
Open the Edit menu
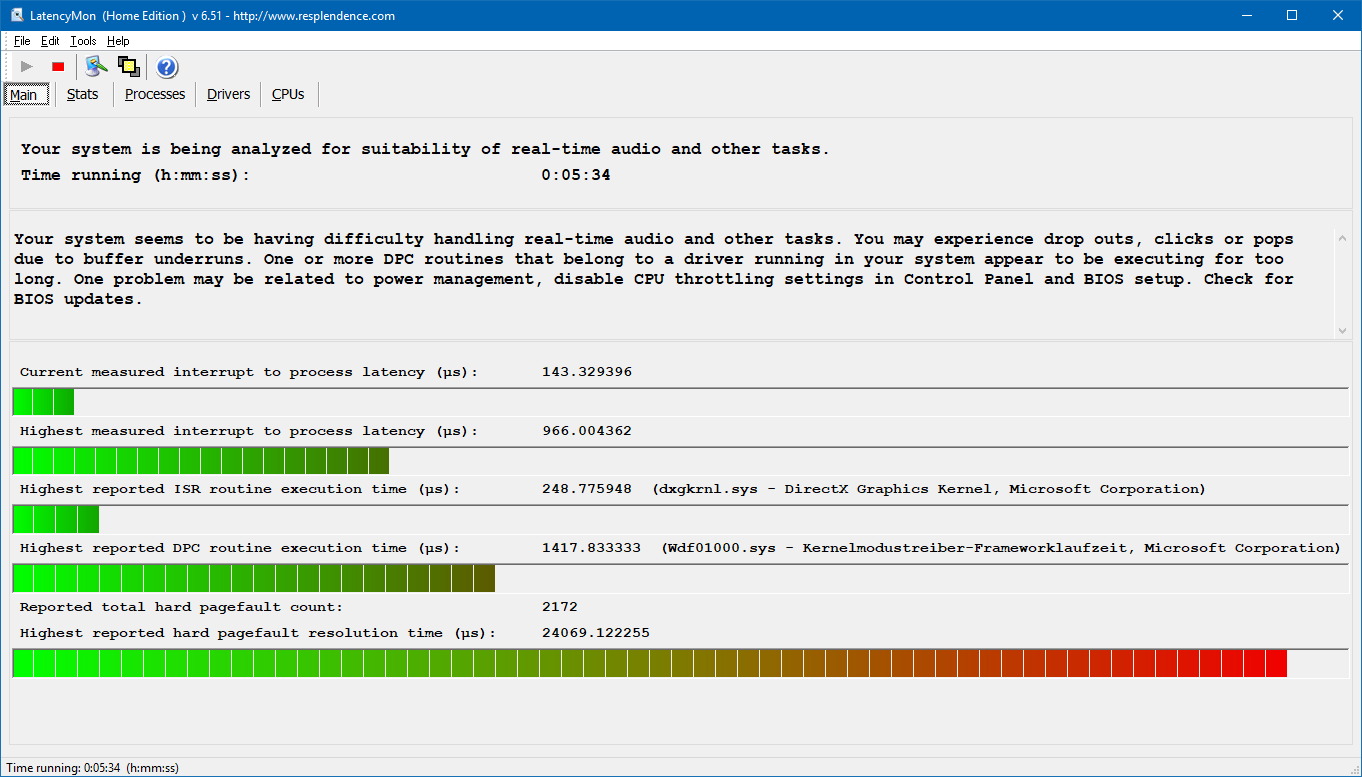(x=50, y=41)
